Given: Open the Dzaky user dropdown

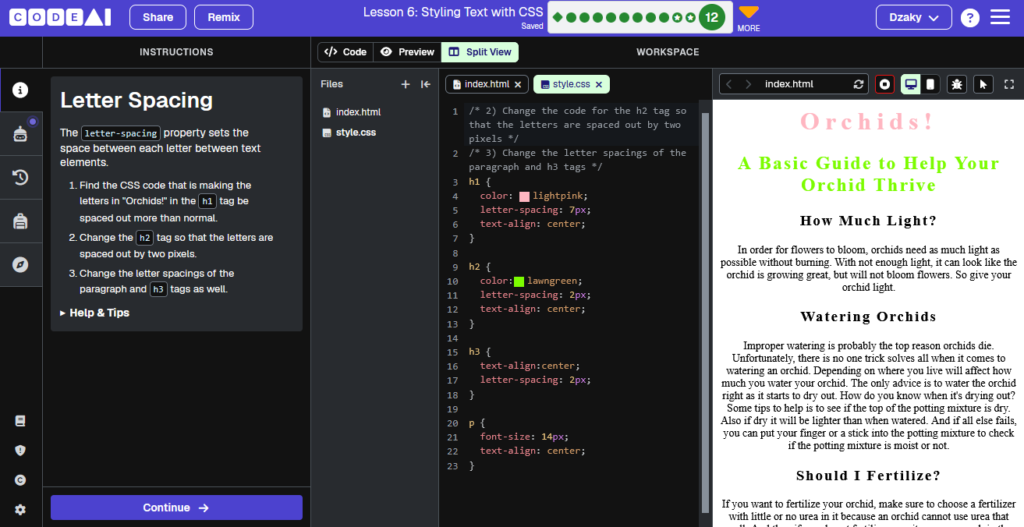Looking at the screenshot, I should point(914,18).
